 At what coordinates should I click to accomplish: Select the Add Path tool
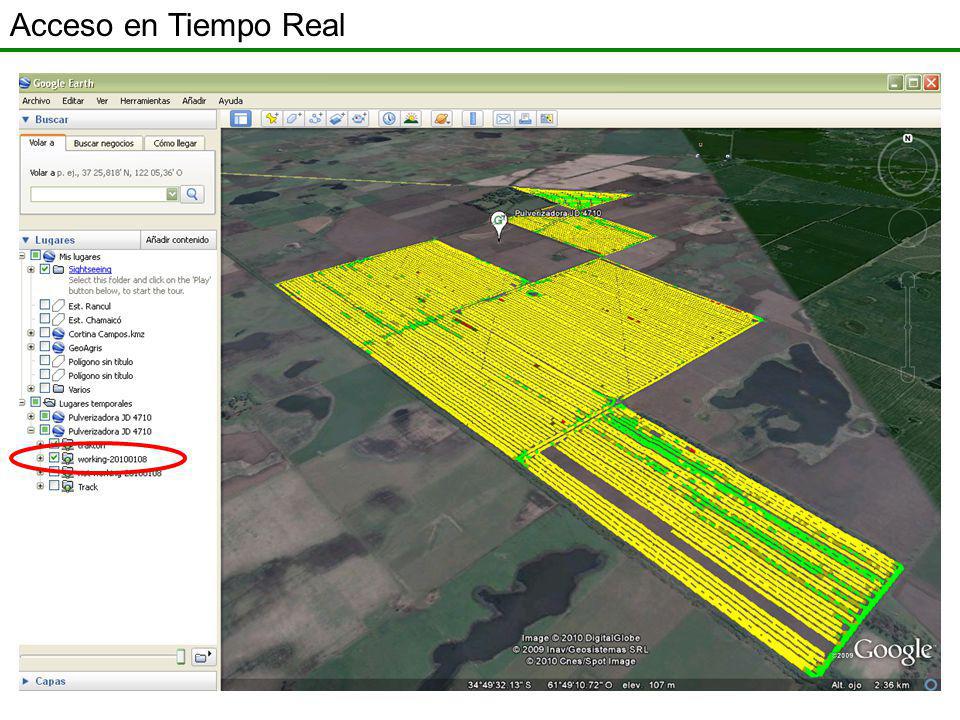(315, 119)
